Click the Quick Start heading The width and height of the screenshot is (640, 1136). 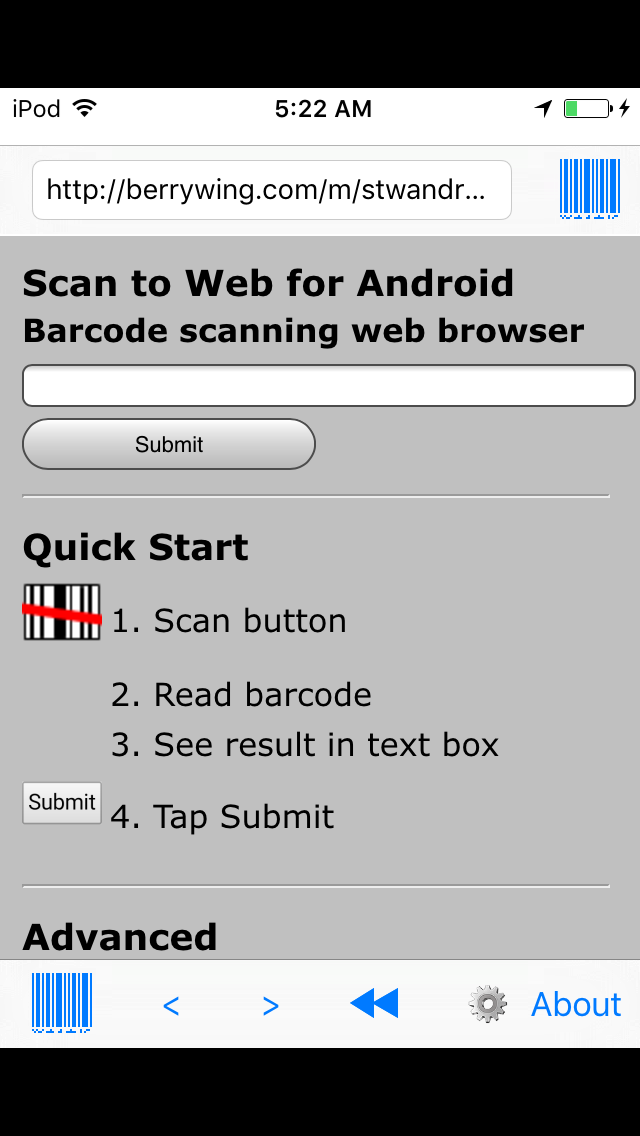point(136,547)
